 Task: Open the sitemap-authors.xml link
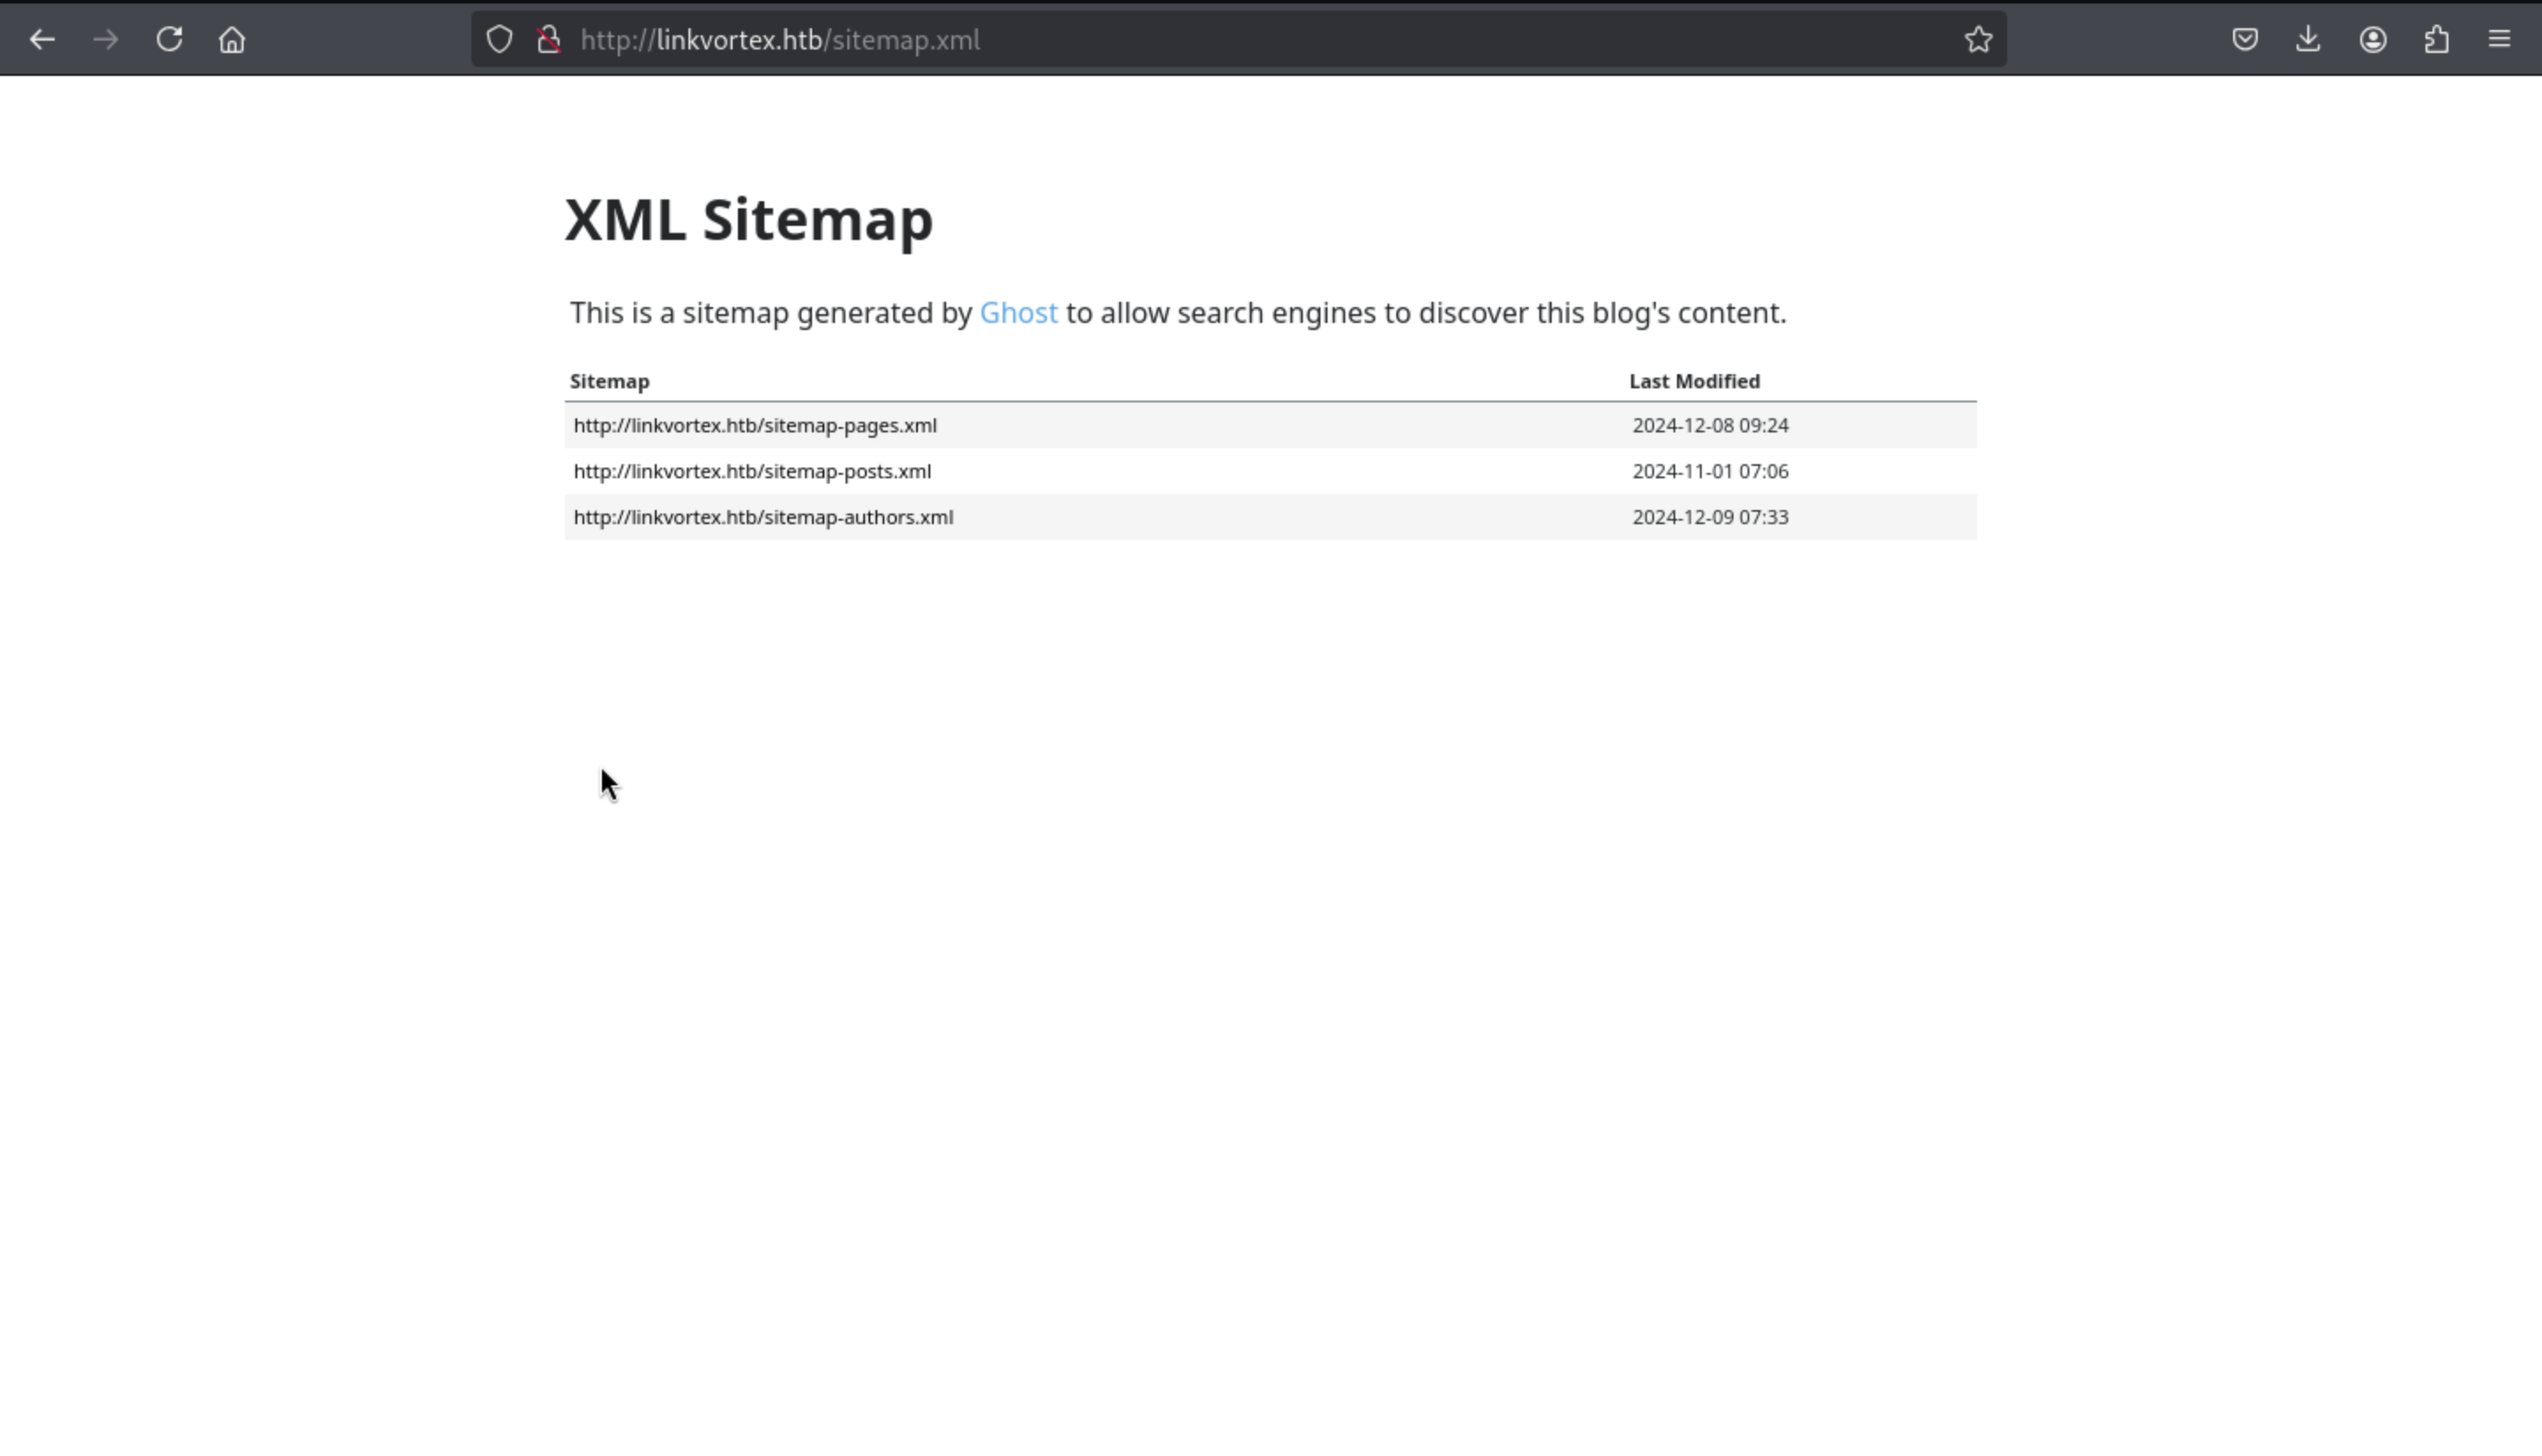(763, 518)
